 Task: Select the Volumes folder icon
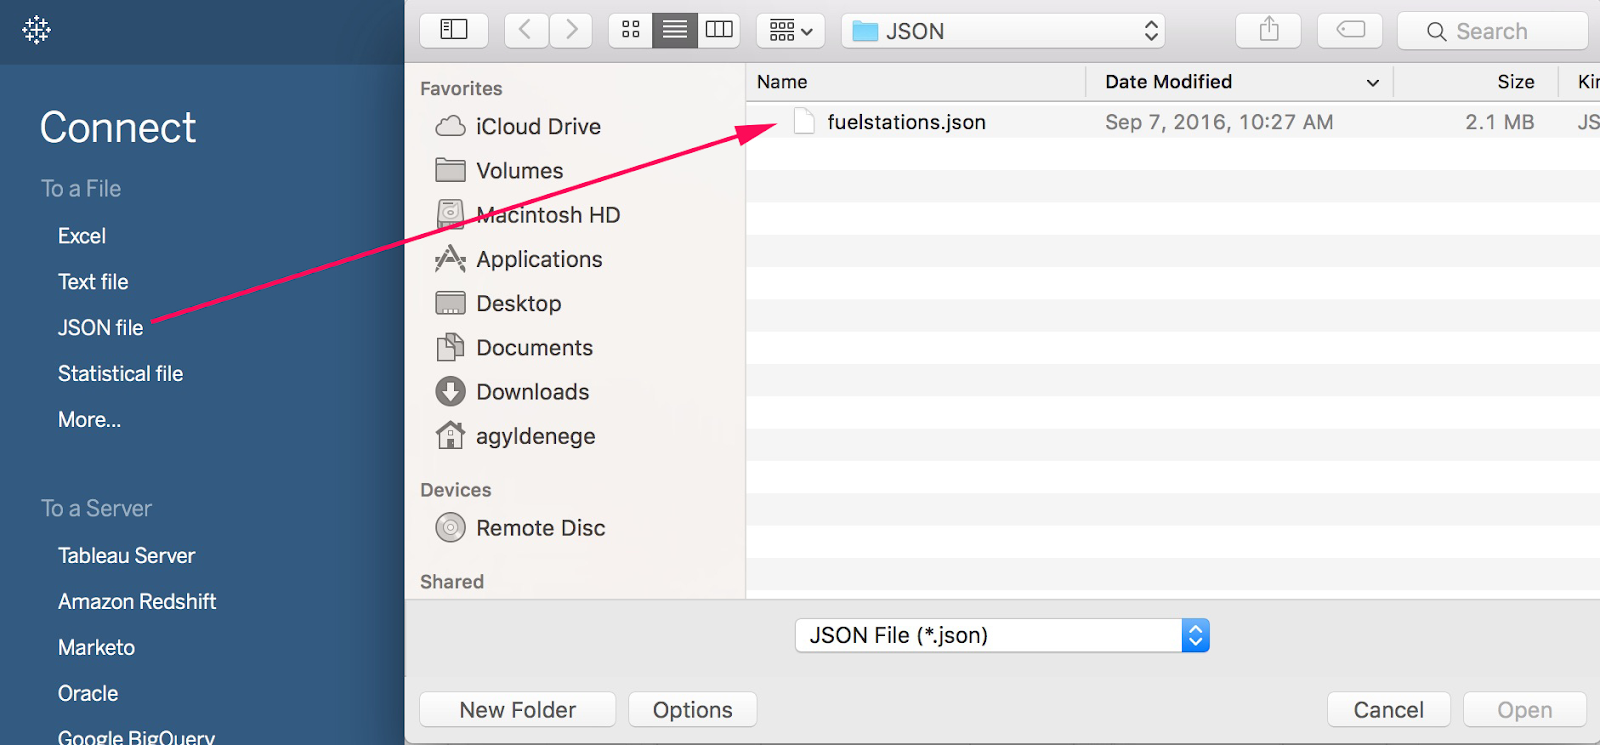click(x=450, y=170)
